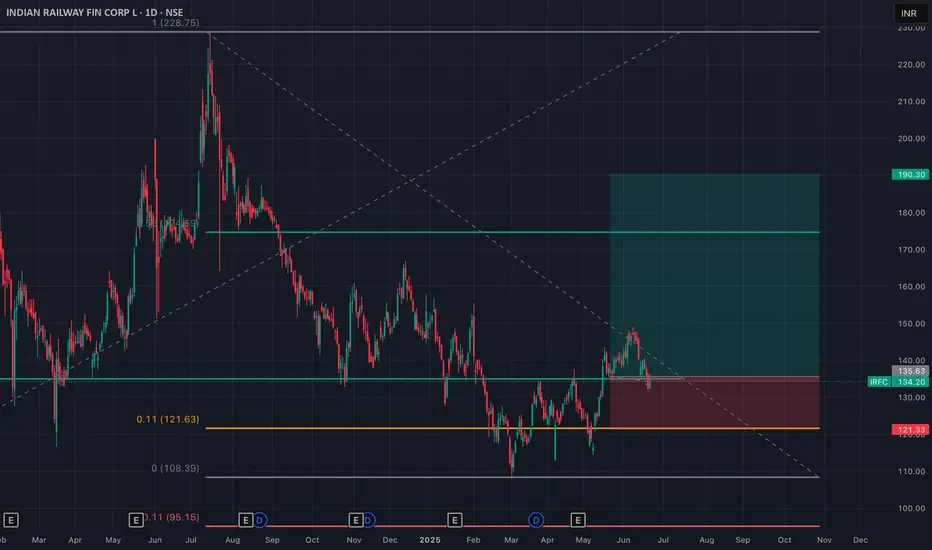Screen dimensions: 932x550
Task: Select the green target zone of long position
Action: coord(714,275)
